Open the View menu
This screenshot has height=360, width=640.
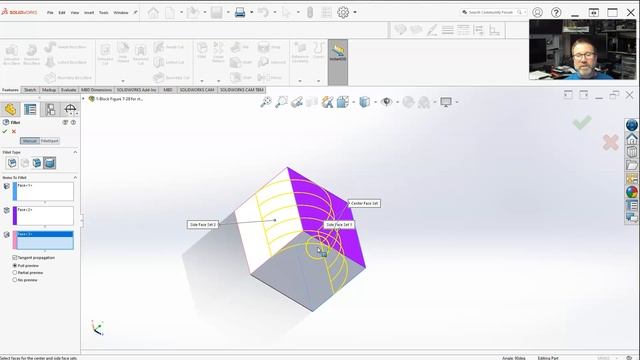[x=75, y=13]
